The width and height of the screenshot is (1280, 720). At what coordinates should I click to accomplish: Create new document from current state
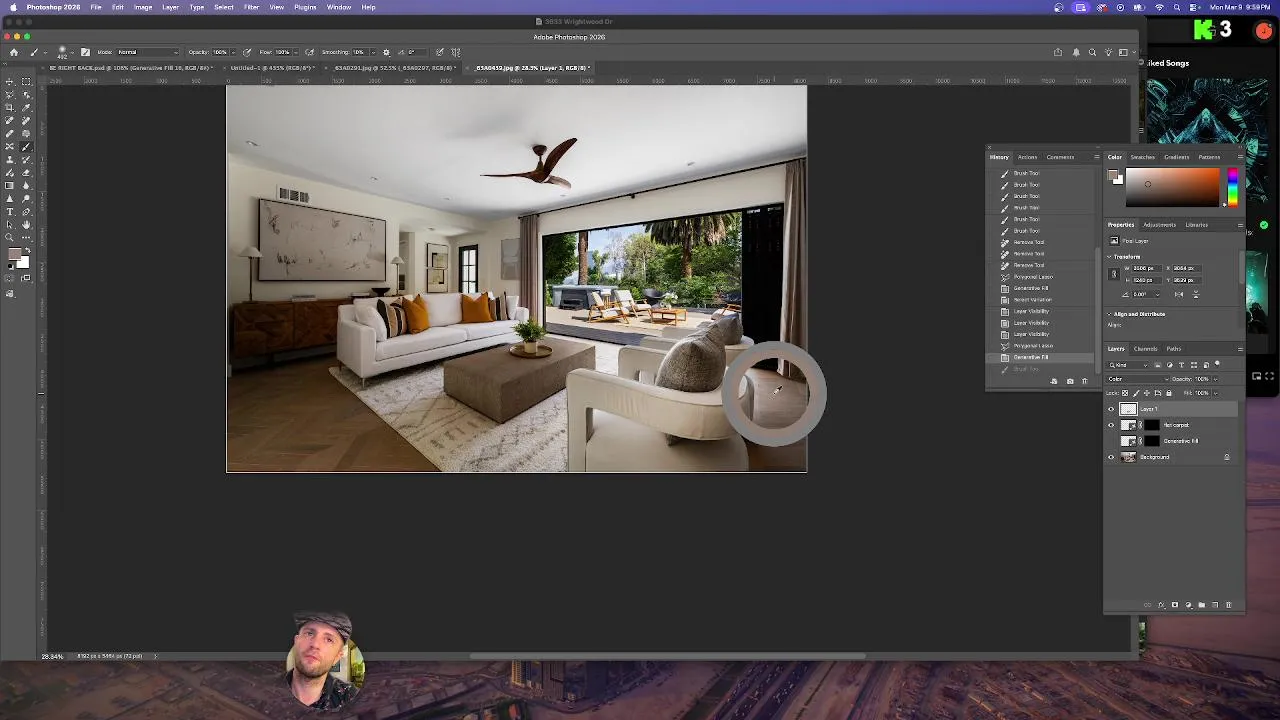pyautogui.click(x=1053, y=381)
